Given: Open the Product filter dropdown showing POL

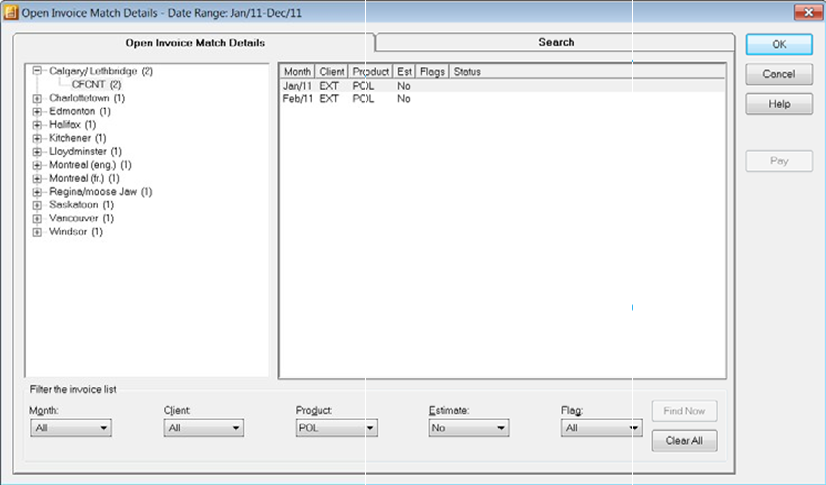Looking at the screenshot, I should (x=337, y=428).
